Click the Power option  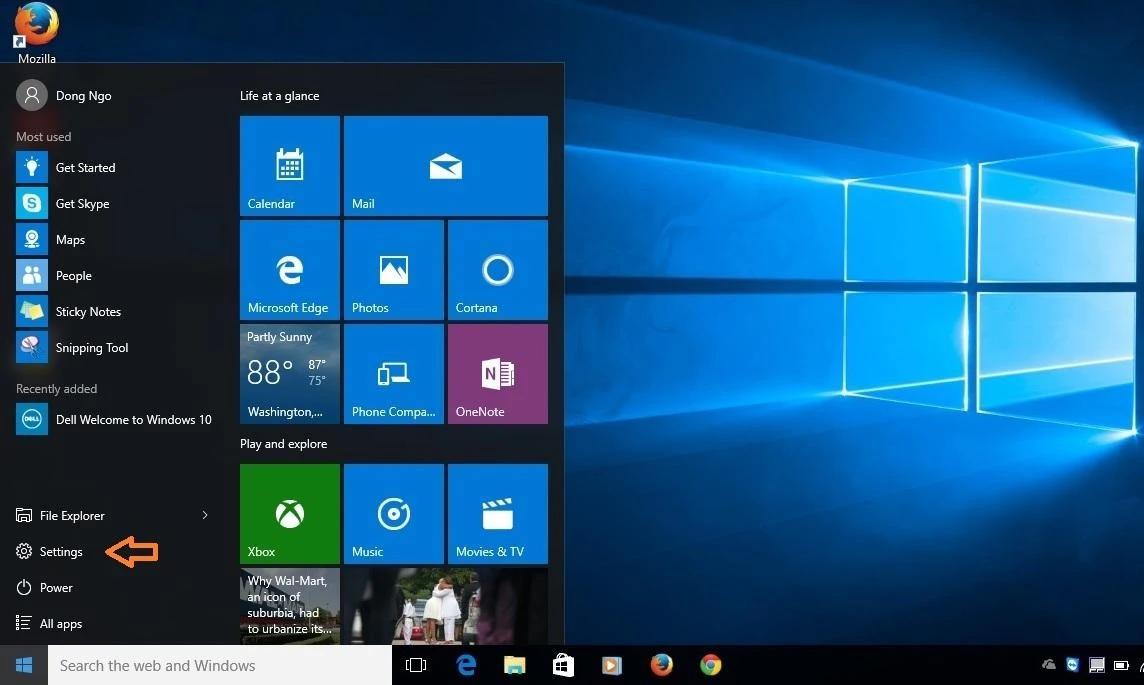pos(54,587)
